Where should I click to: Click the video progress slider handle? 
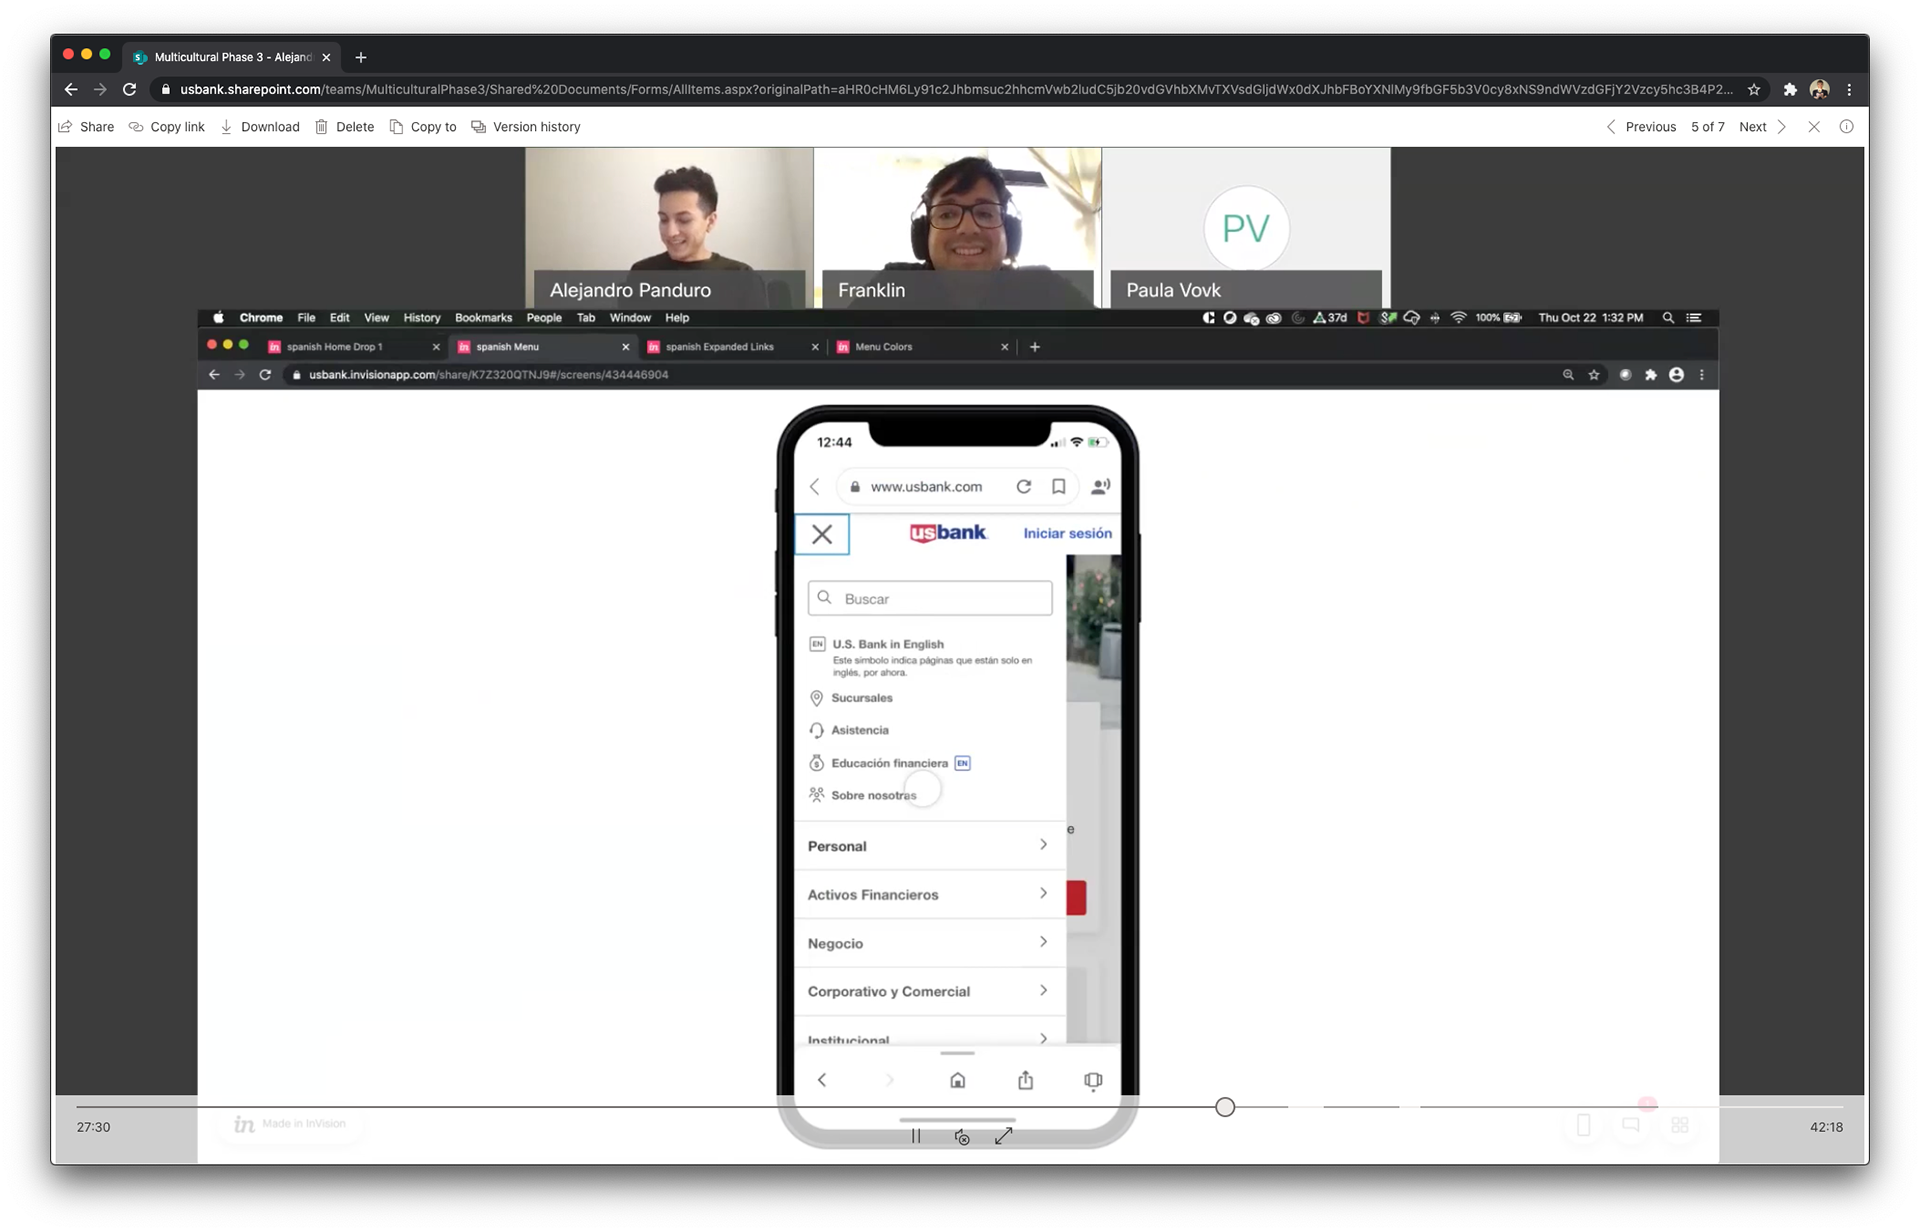(x=1225, y=1107)
